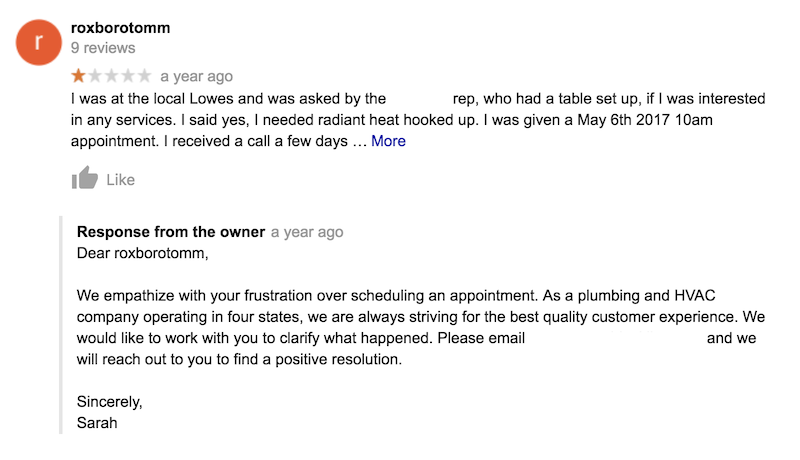Click the 'Sarah' signature
Image resolution: width=800 pixels, height=460 pixels.
tap(97, 423)
